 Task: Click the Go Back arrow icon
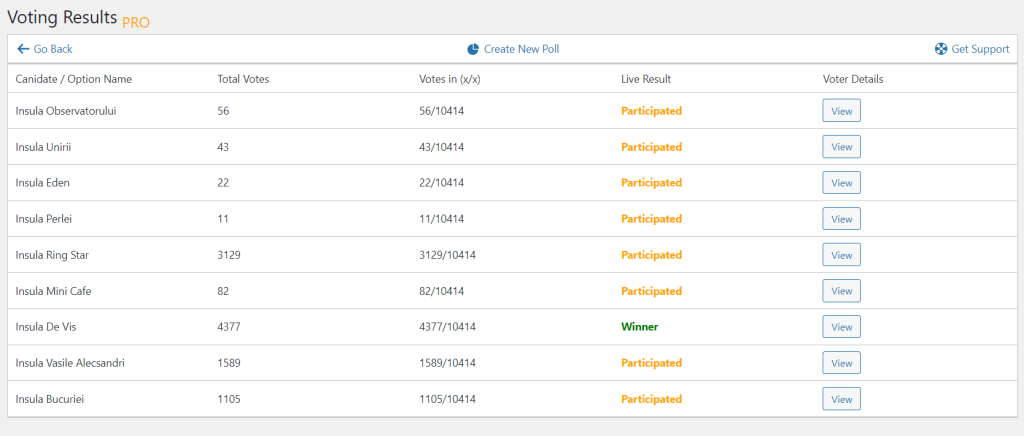click(x=23, y=49)
